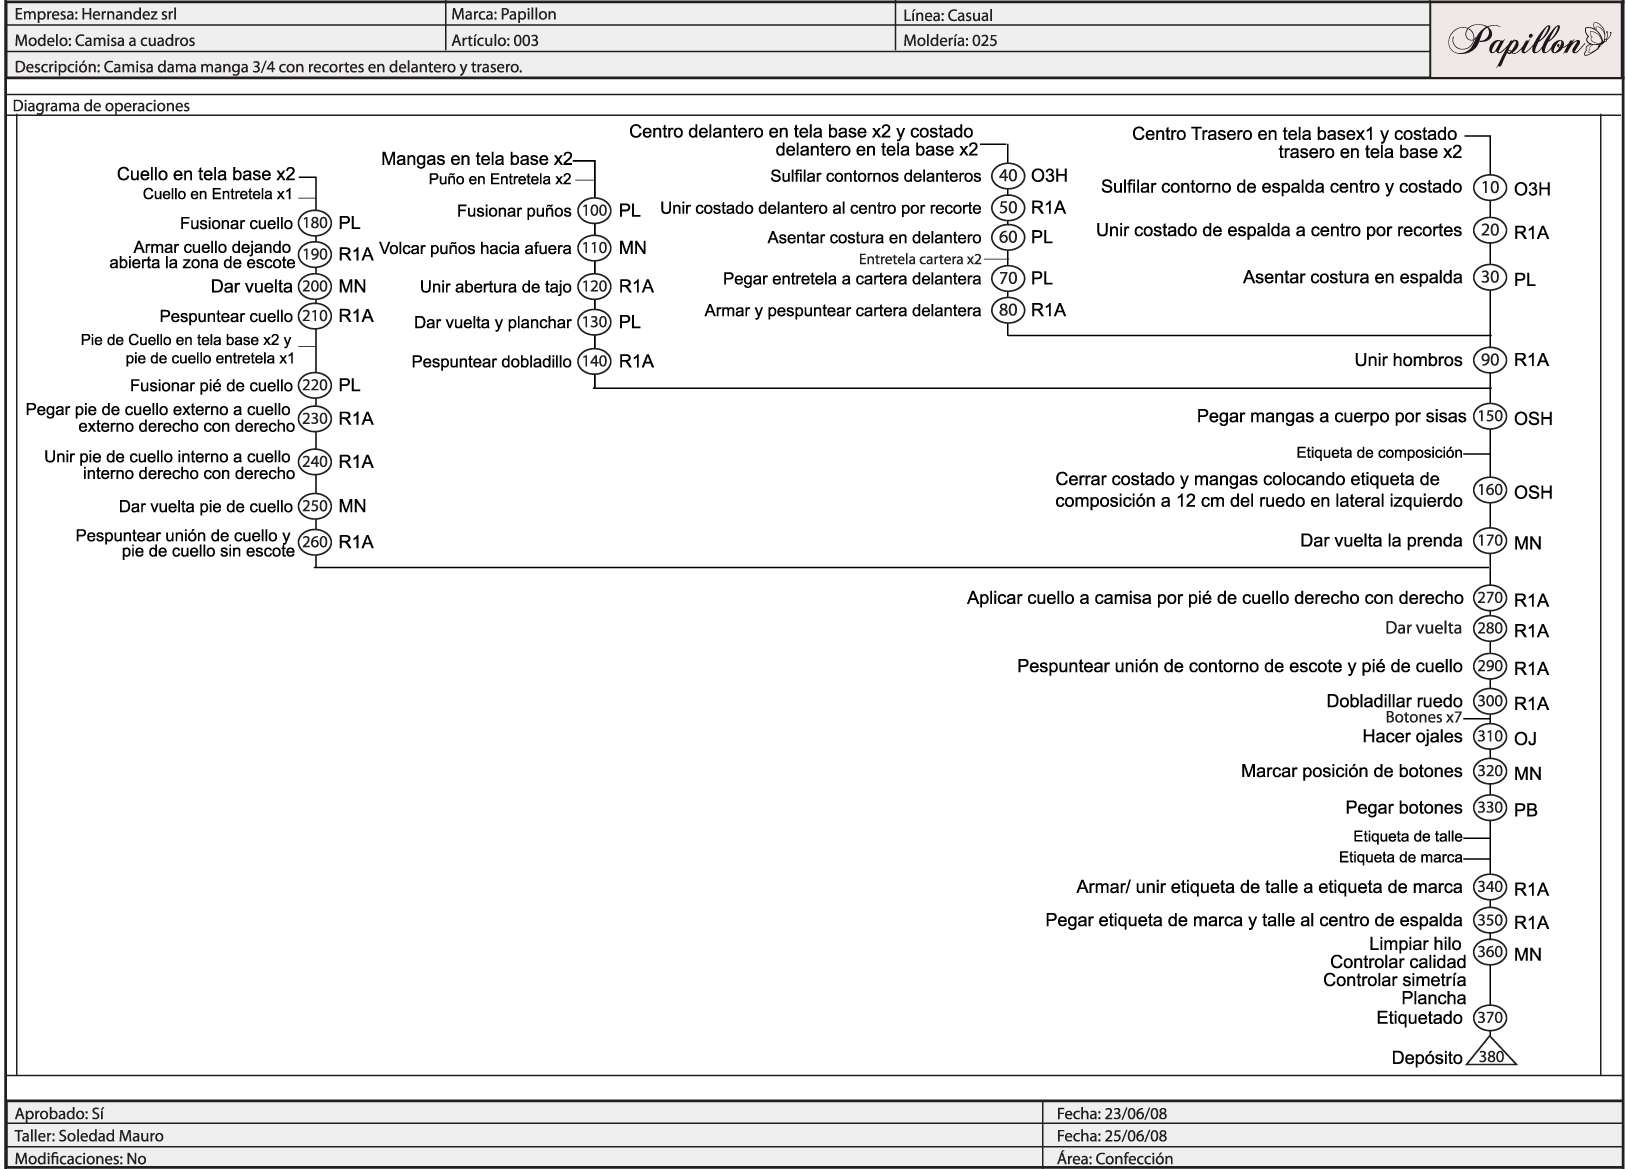
Task: Select operation circle 40 Sulfilar contornos delanteros
Action: click(1008, 176)
